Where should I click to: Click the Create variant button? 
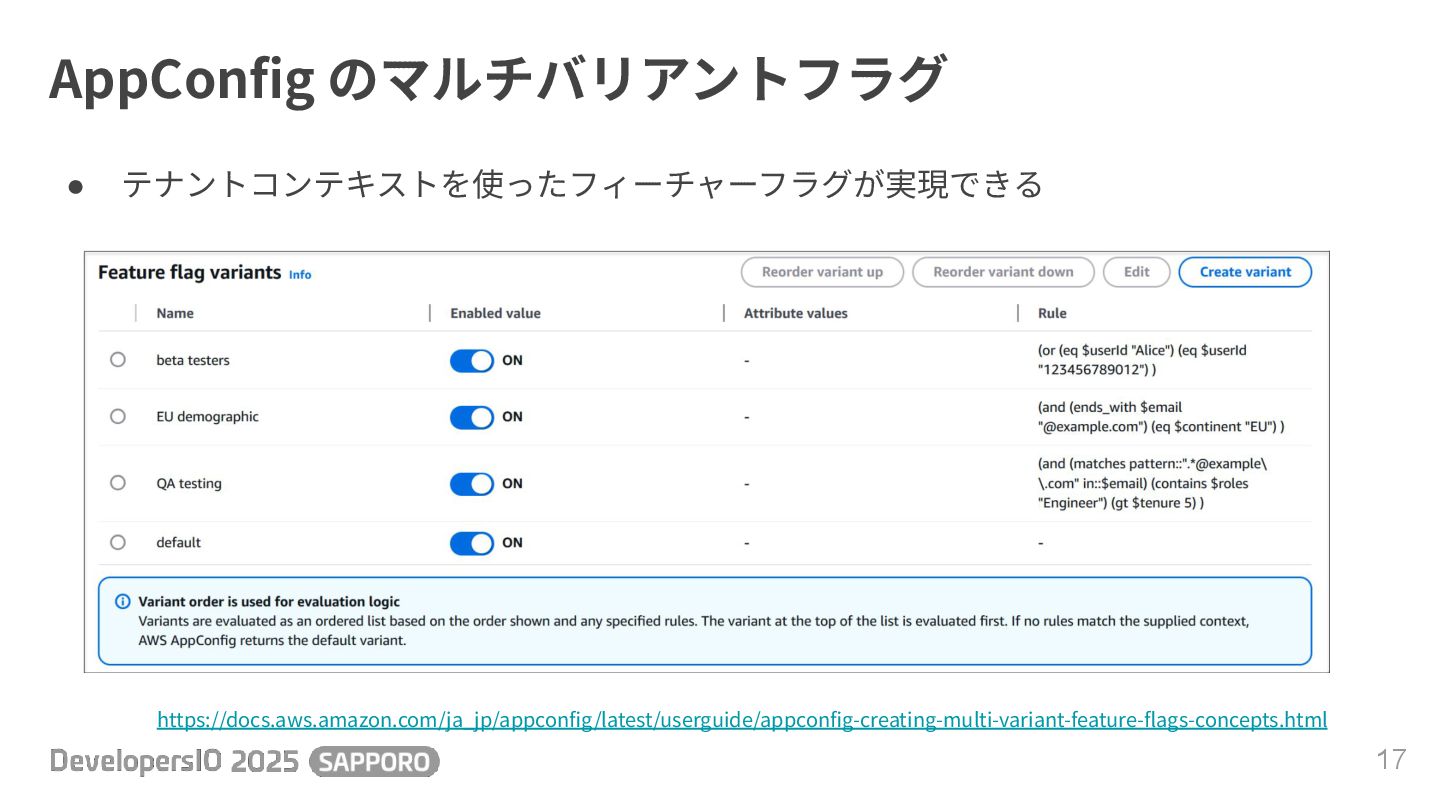pos(1245,272)
